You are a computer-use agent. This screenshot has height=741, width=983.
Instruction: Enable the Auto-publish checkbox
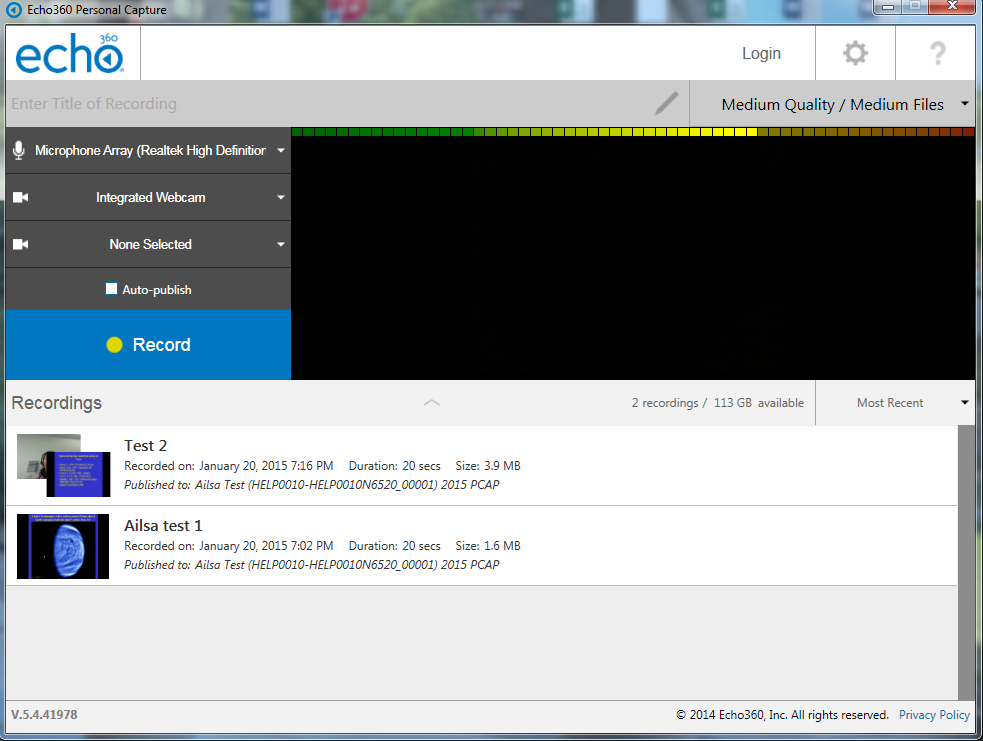(x=112, y=289)
